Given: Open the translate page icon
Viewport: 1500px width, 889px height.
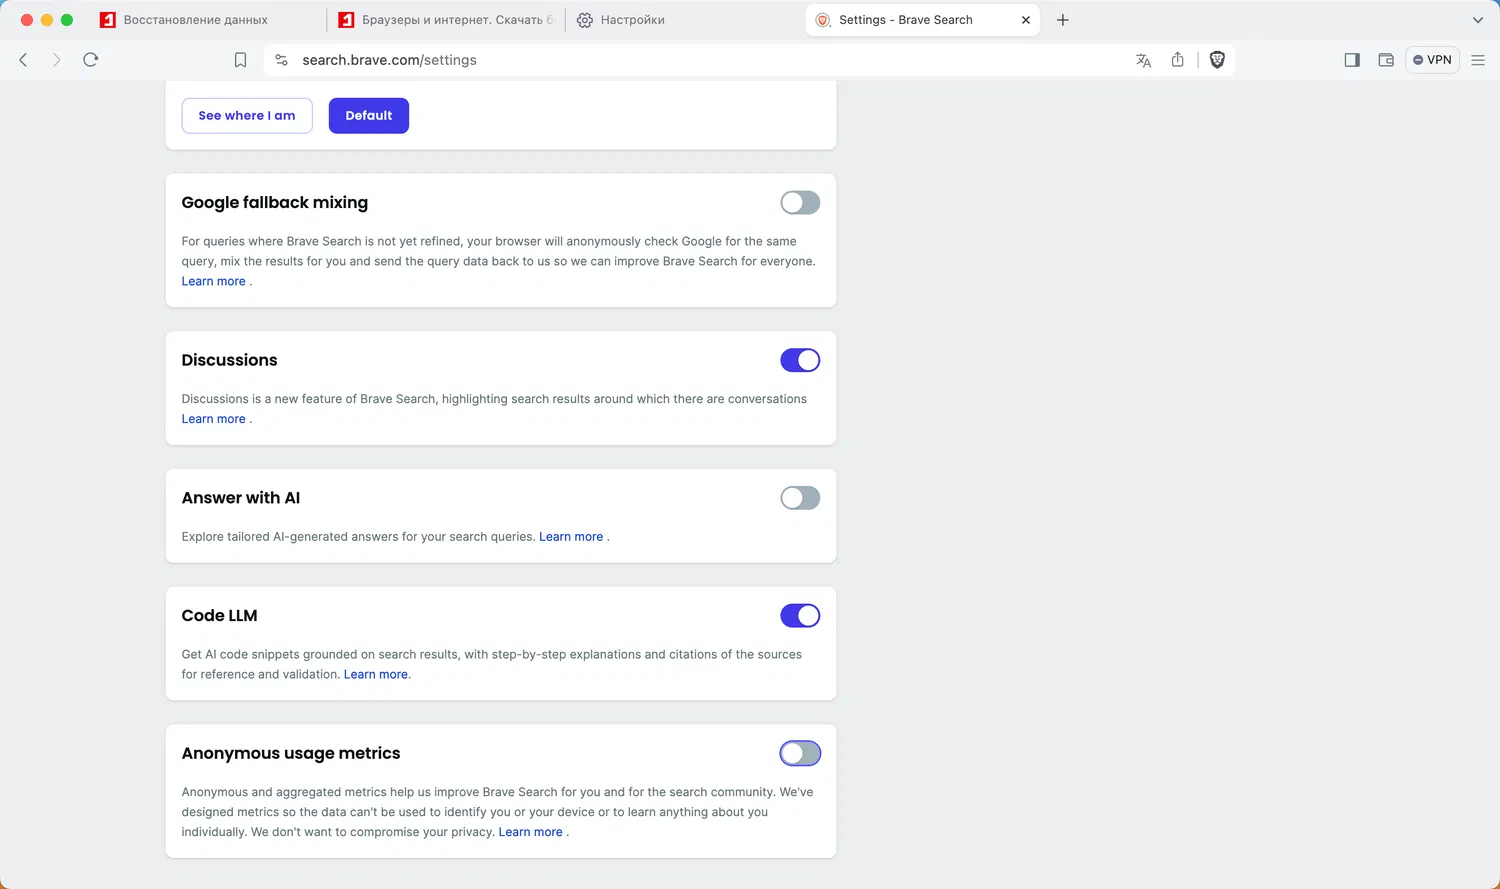Looking at the screenshot, I should click(1144, 60).
